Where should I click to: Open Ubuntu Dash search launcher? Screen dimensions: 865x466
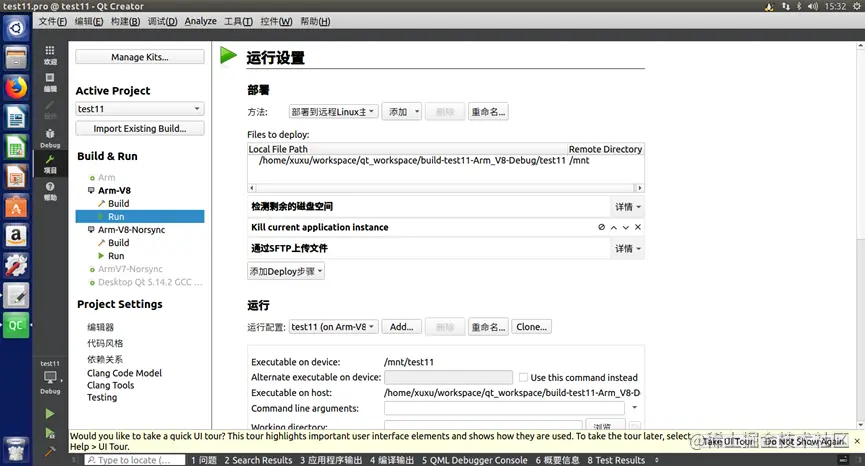click(15, 28)
